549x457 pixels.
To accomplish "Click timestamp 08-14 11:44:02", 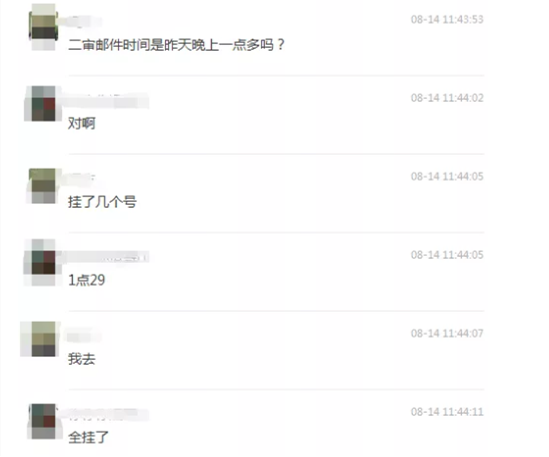I will coord(447,98).
